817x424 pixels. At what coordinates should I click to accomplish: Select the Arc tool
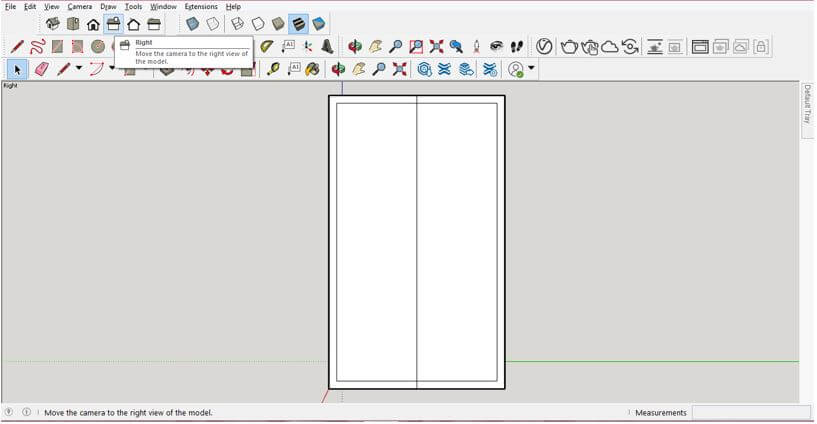click(97, 69)
